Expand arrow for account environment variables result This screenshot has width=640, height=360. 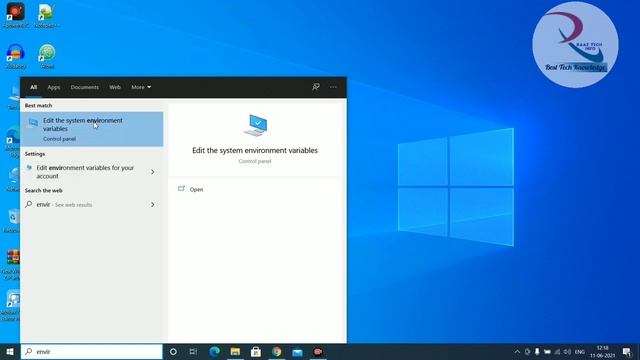[x=153, y=172]
